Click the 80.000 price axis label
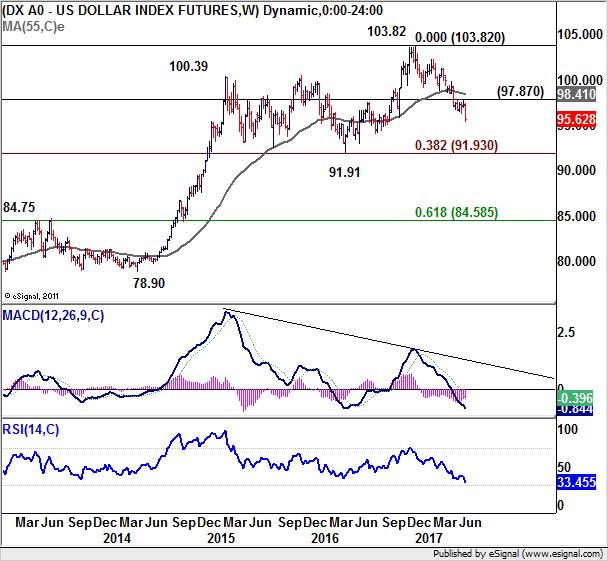 click(577, 261)
